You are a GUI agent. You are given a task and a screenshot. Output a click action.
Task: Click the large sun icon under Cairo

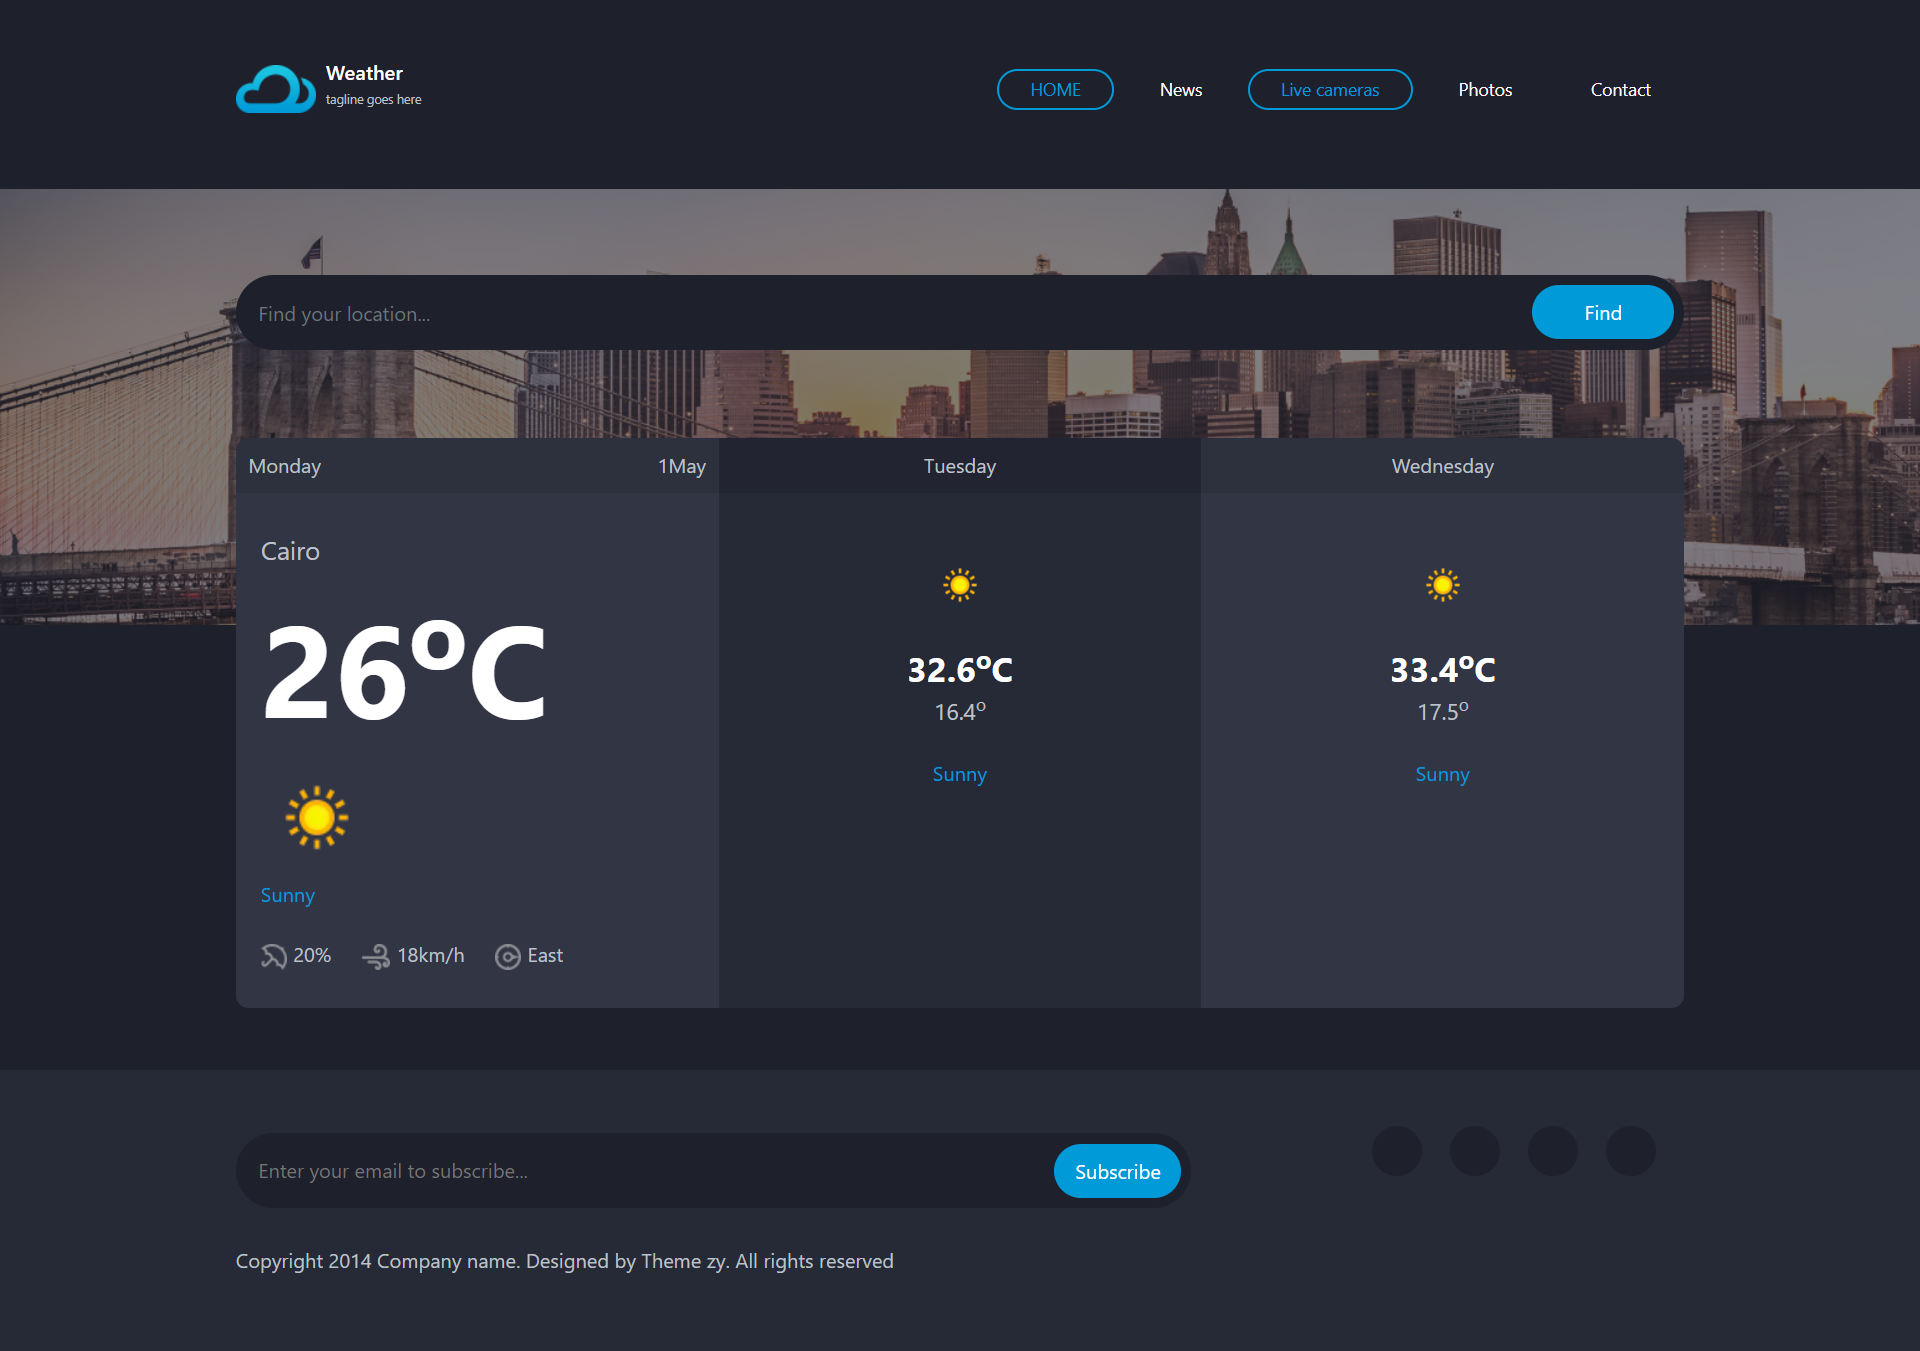(317, 818)
